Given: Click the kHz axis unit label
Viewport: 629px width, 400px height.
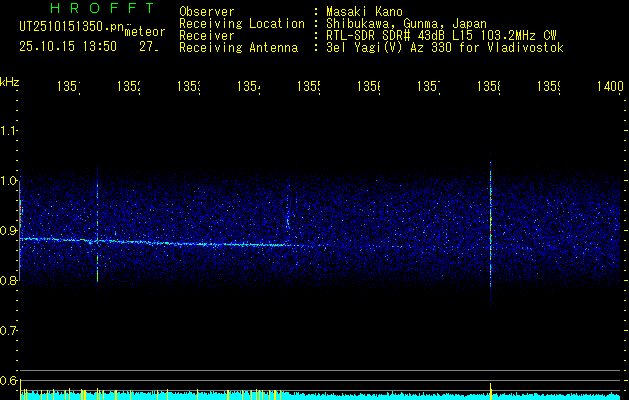Looking at the screenshot, I should coord(9,82).
